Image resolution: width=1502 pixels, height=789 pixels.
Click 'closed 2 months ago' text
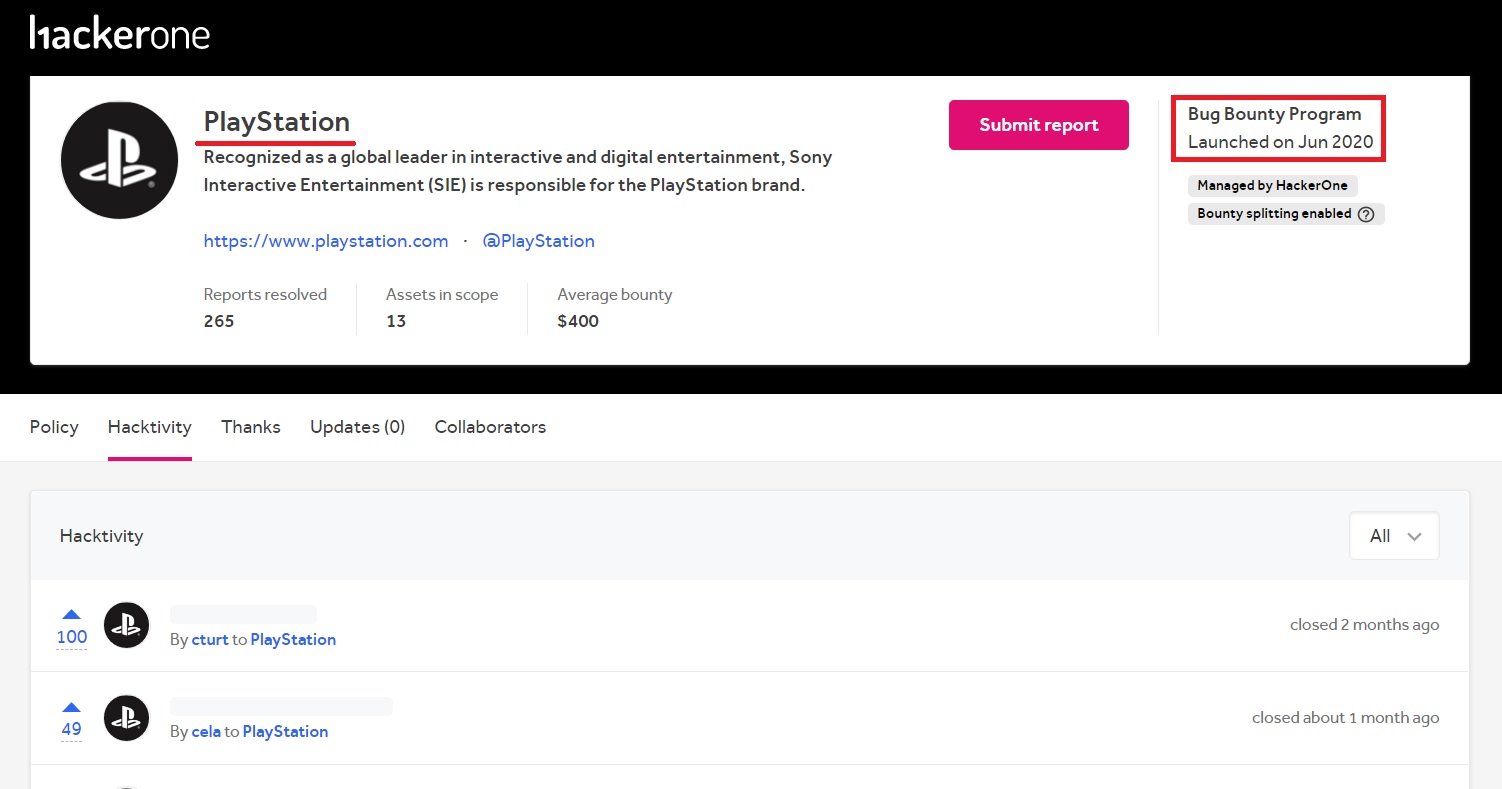pos(1365,625)
